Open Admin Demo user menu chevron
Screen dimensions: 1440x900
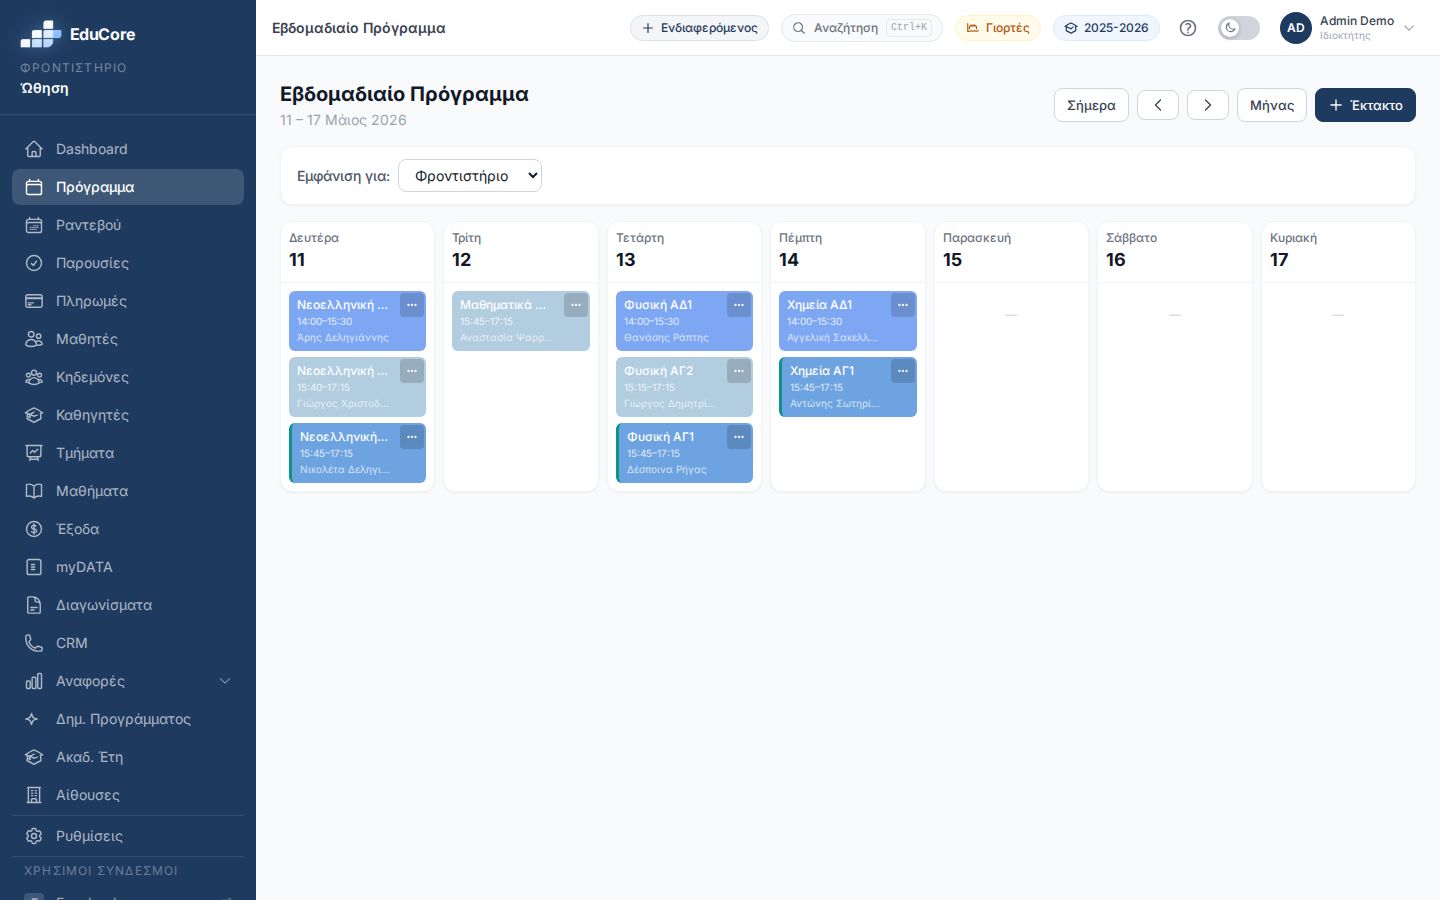pos(1409,28)
